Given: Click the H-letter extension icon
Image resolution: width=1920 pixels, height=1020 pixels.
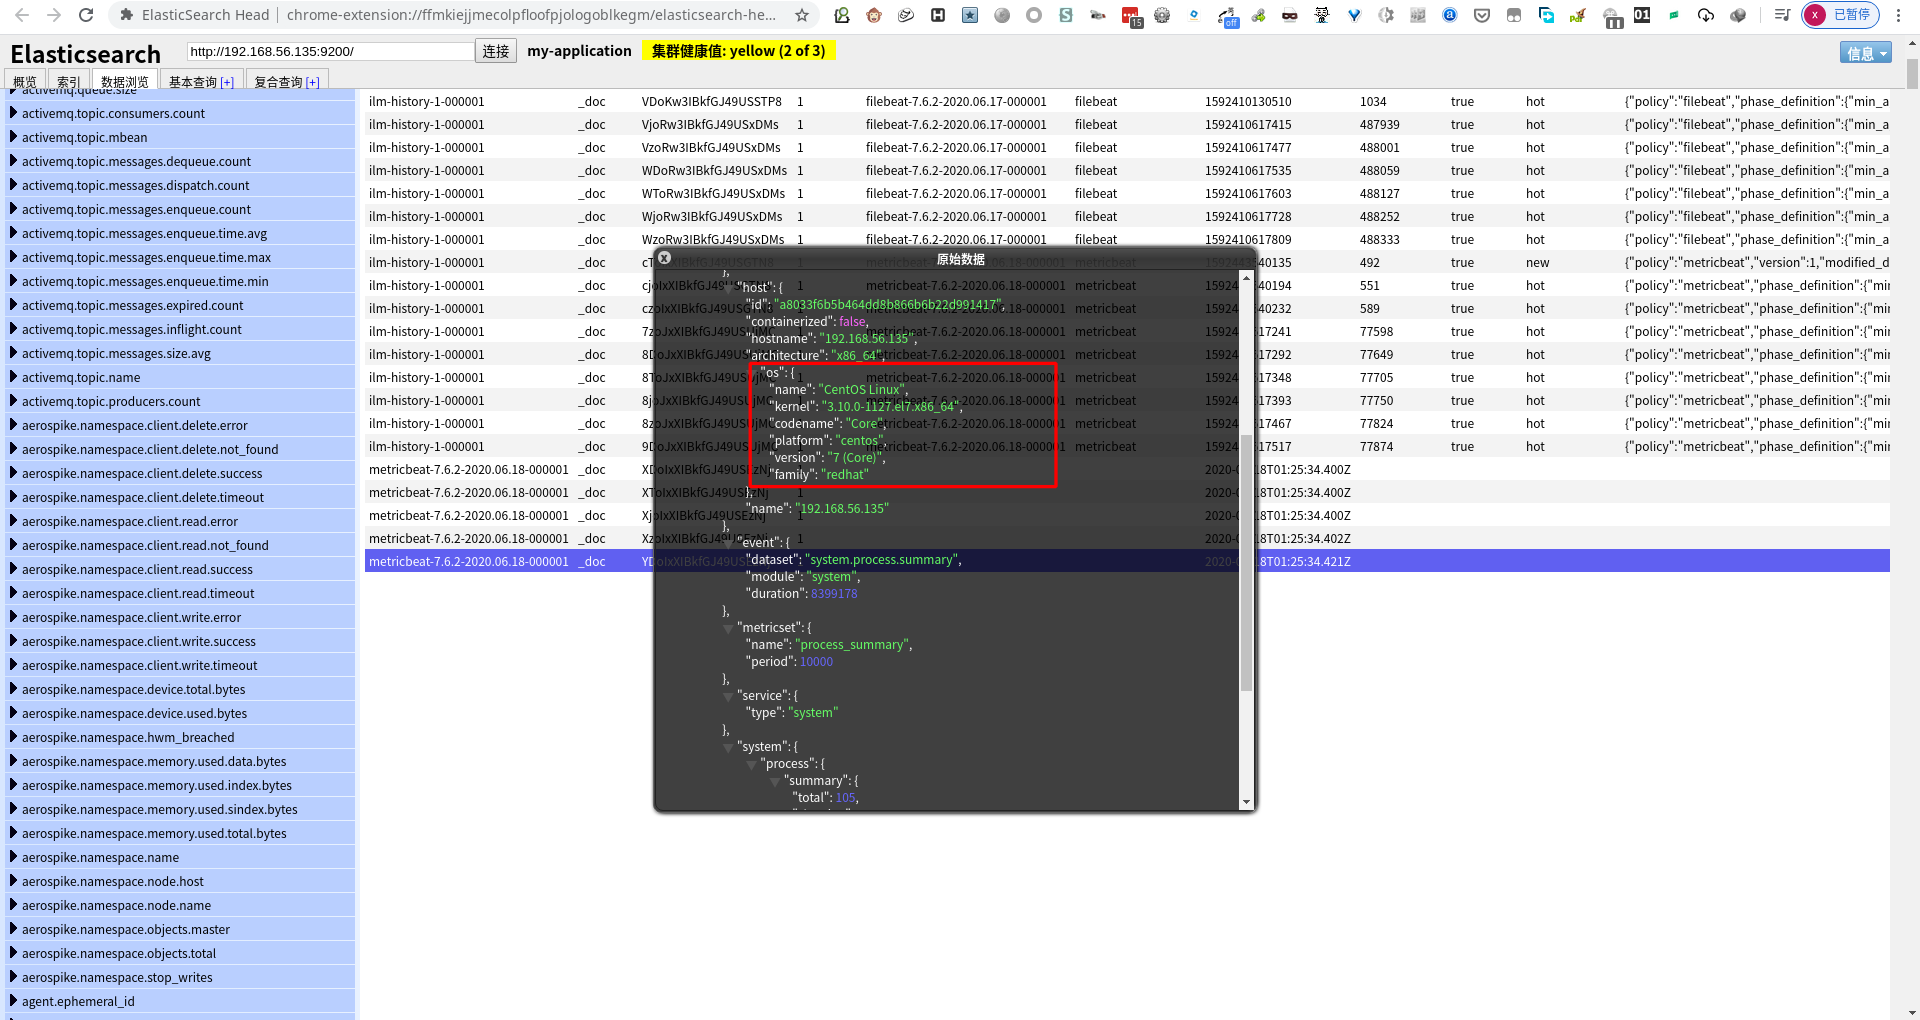Looking at the screenshot, I should pos(938,16).
